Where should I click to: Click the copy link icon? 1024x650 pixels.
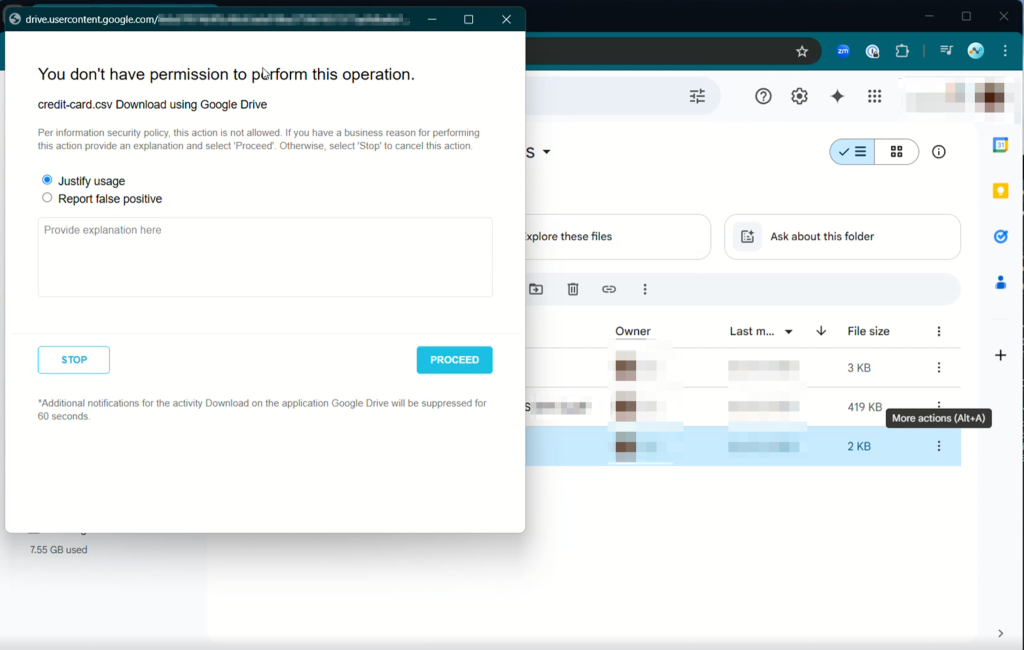pyautogui.click(x=609, y=289)
